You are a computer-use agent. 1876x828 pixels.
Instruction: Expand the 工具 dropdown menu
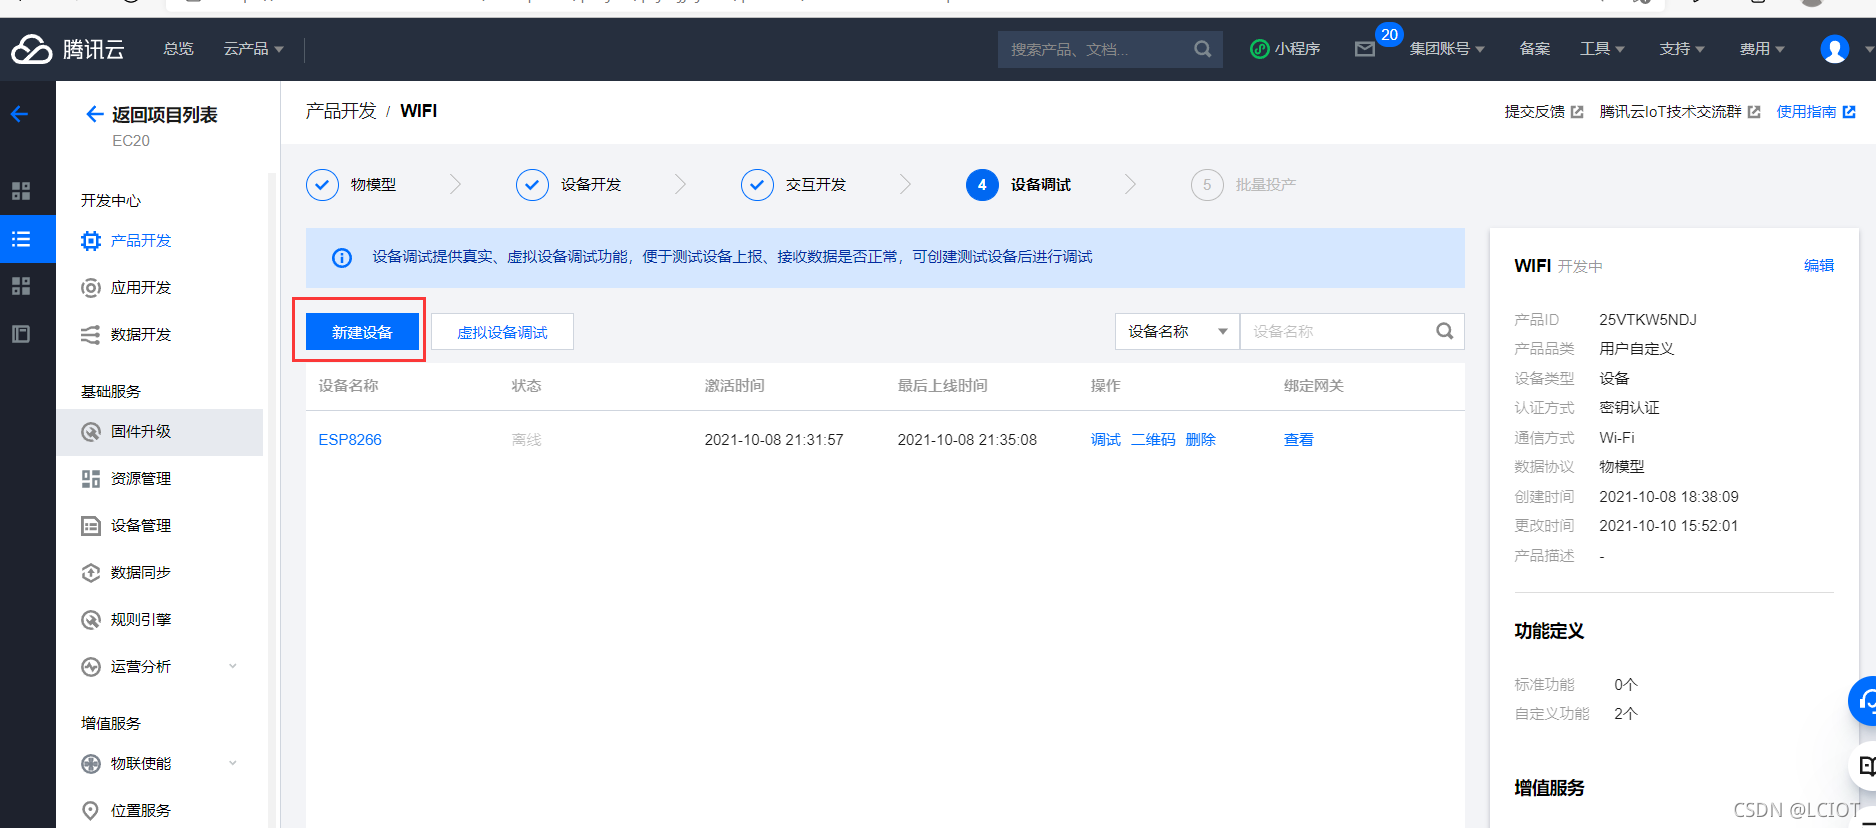tap(1602, 49)
